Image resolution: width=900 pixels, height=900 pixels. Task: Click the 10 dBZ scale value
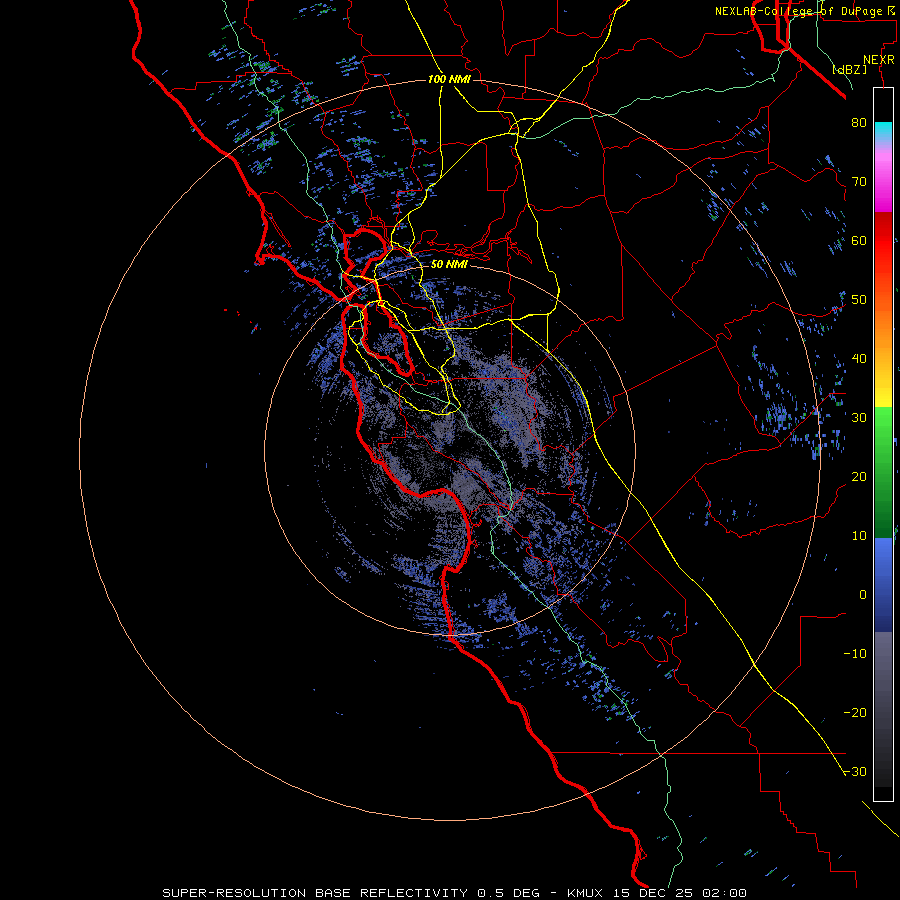[x=859, y=536]
